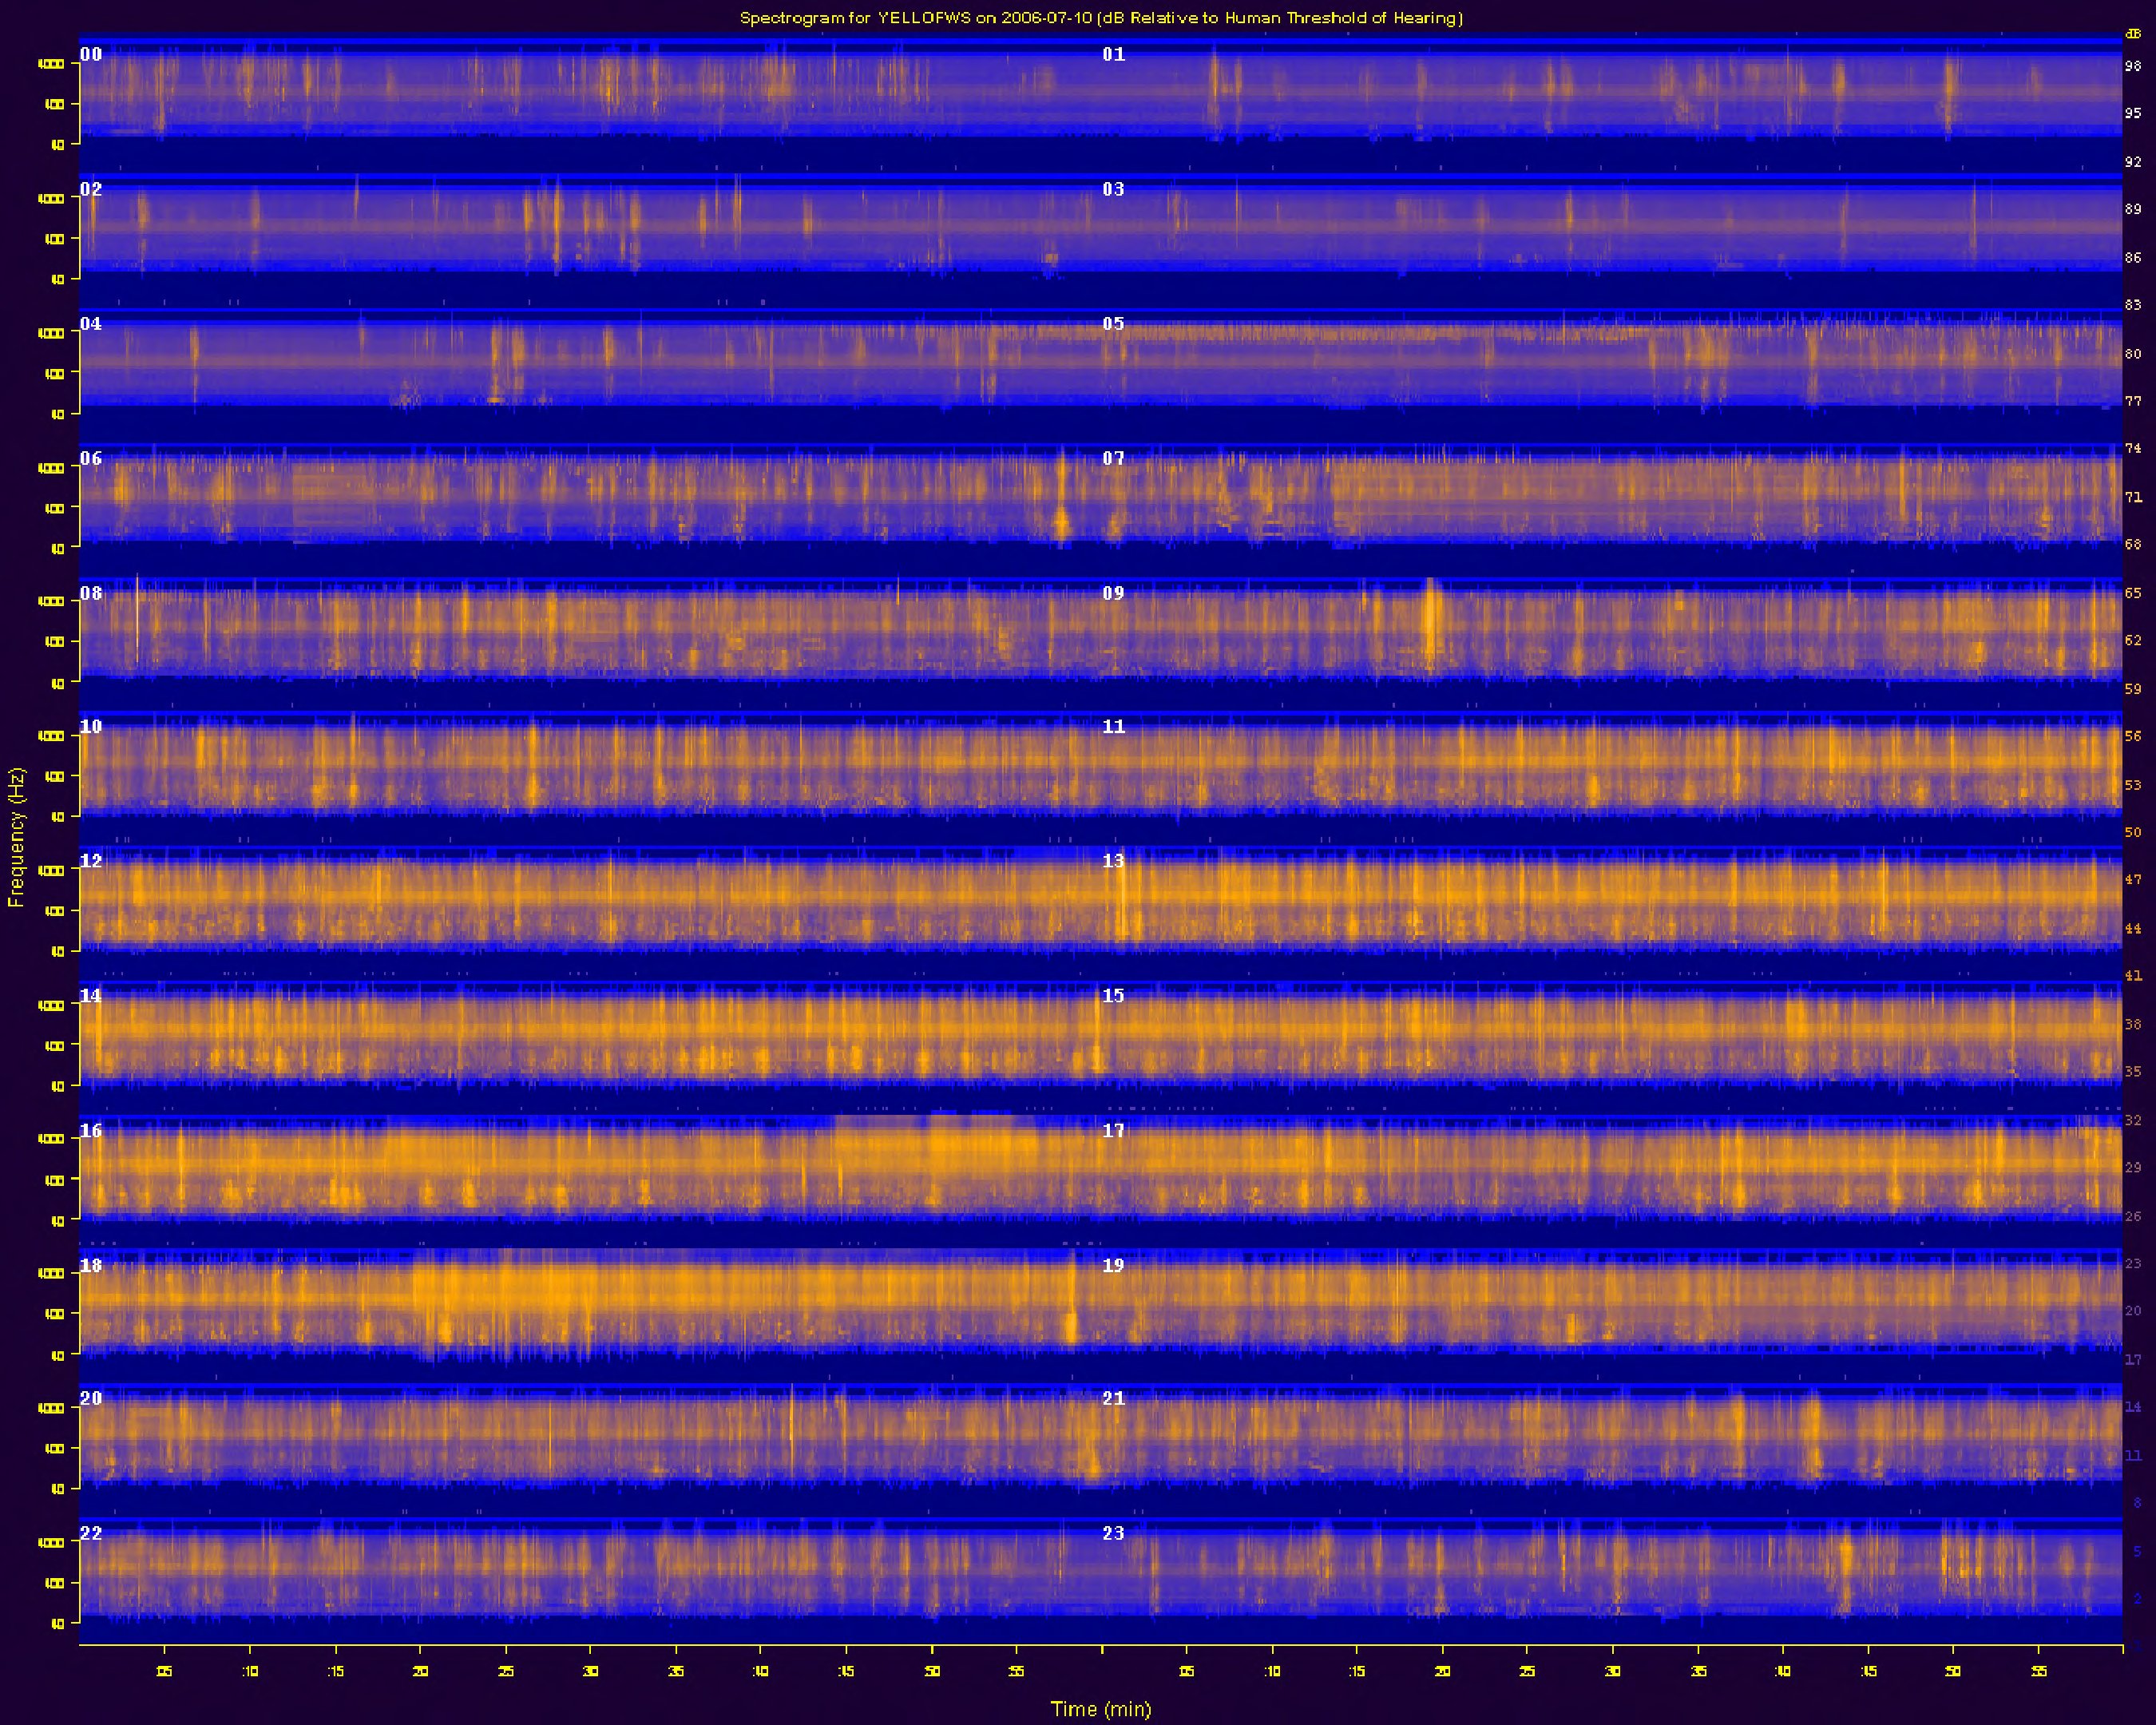This screenshot has height=1725, width=2156.
Task: Select the hour label '20' on a spectrogram row
Action: (x=91, y=1399)
